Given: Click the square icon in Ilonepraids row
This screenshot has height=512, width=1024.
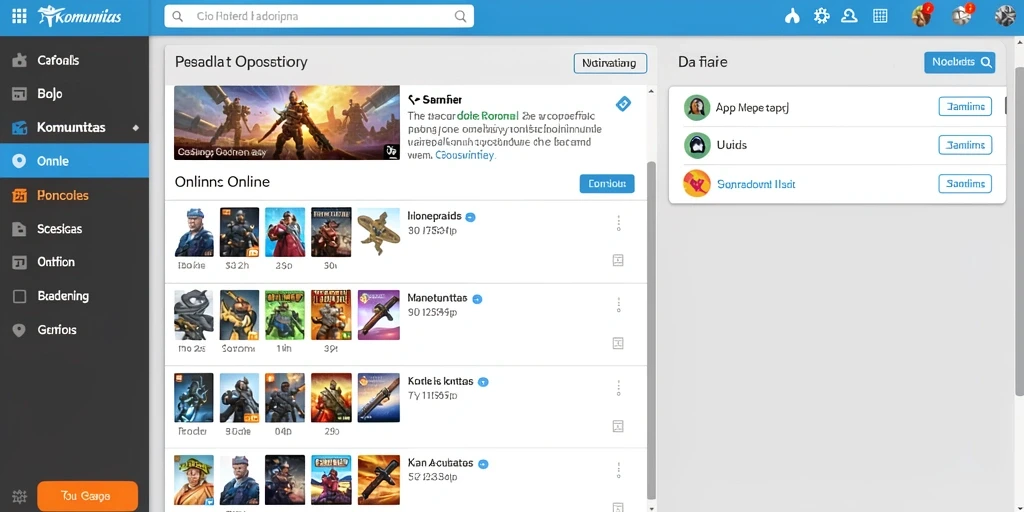Looking at the screenshot, I should [x=618, y=261].
